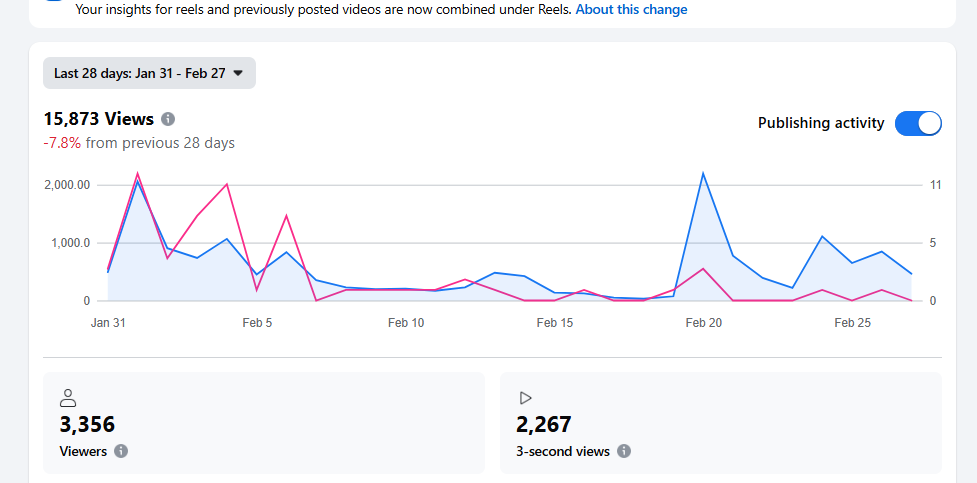Click the person icon above 3,356
Viewport: 977px width, 483px height.
[68, 398]
